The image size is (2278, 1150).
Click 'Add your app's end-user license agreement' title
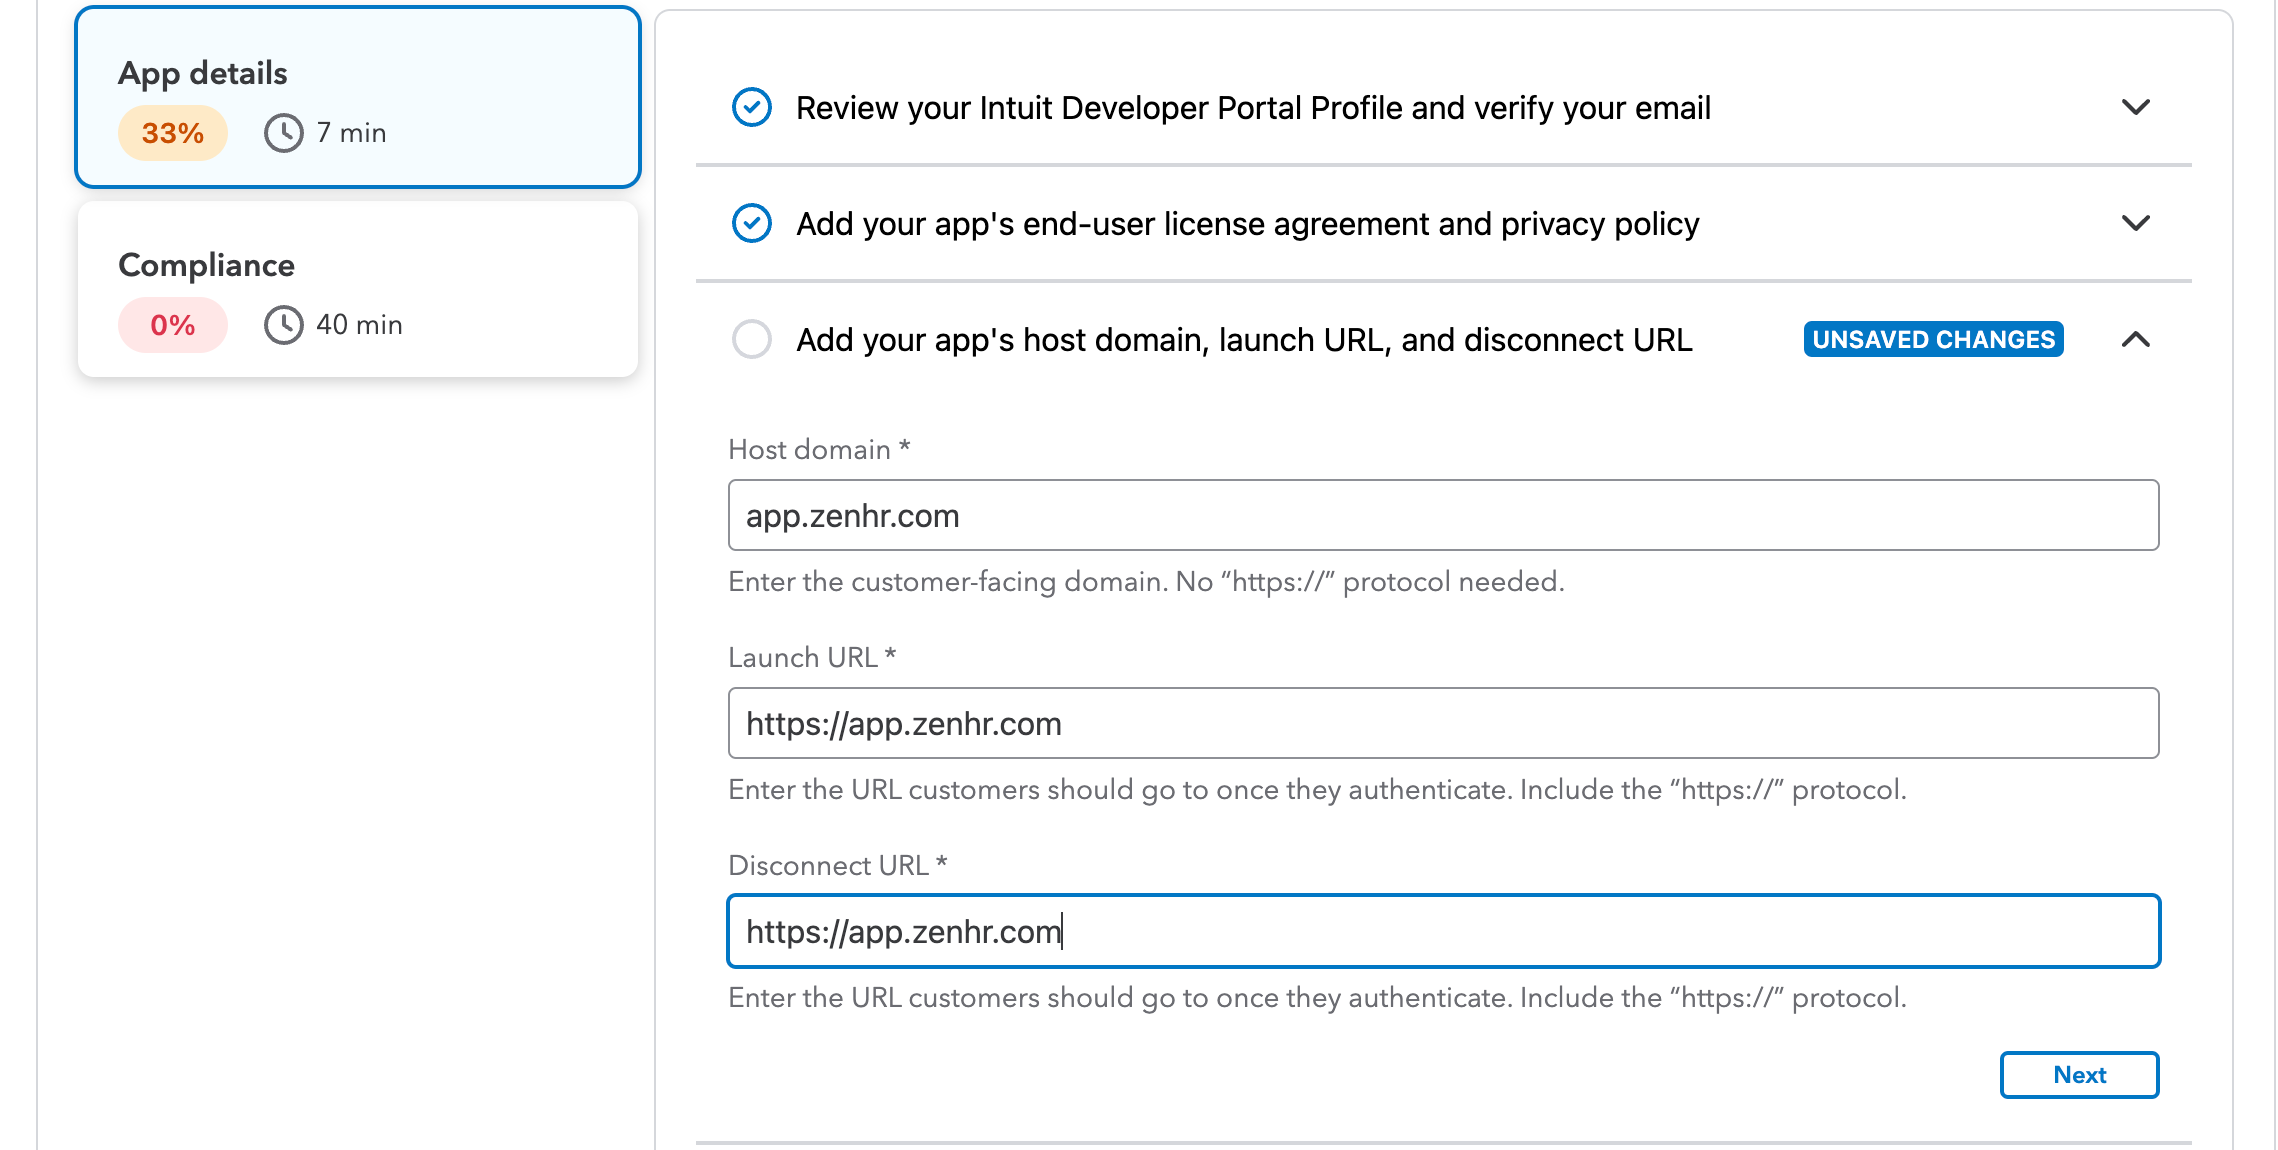pyautogui.click(x=1247, y=224)
